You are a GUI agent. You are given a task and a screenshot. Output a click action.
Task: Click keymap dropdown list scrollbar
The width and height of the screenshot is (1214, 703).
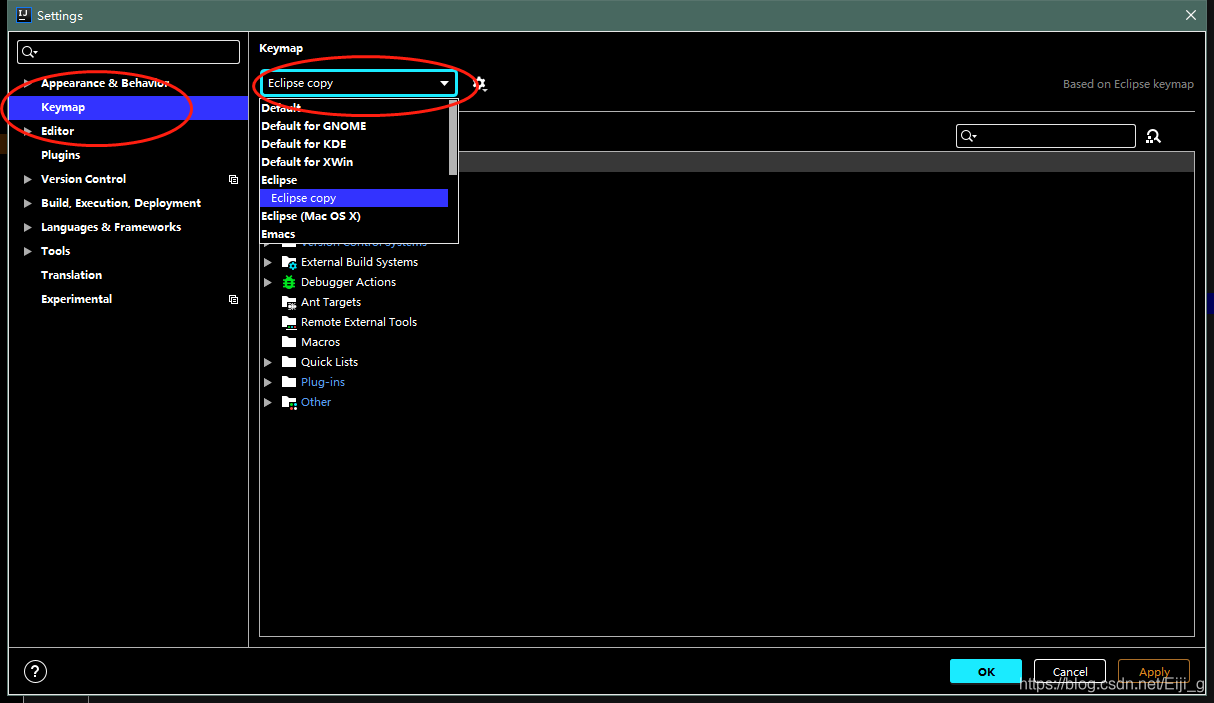point(453,138)
